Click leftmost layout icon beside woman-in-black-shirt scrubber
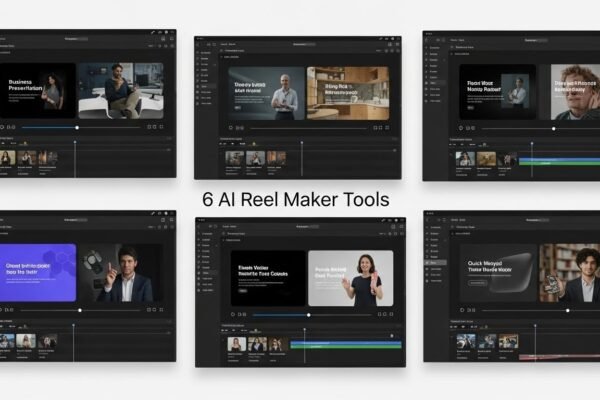600x400 pixels. coord(380,314)
